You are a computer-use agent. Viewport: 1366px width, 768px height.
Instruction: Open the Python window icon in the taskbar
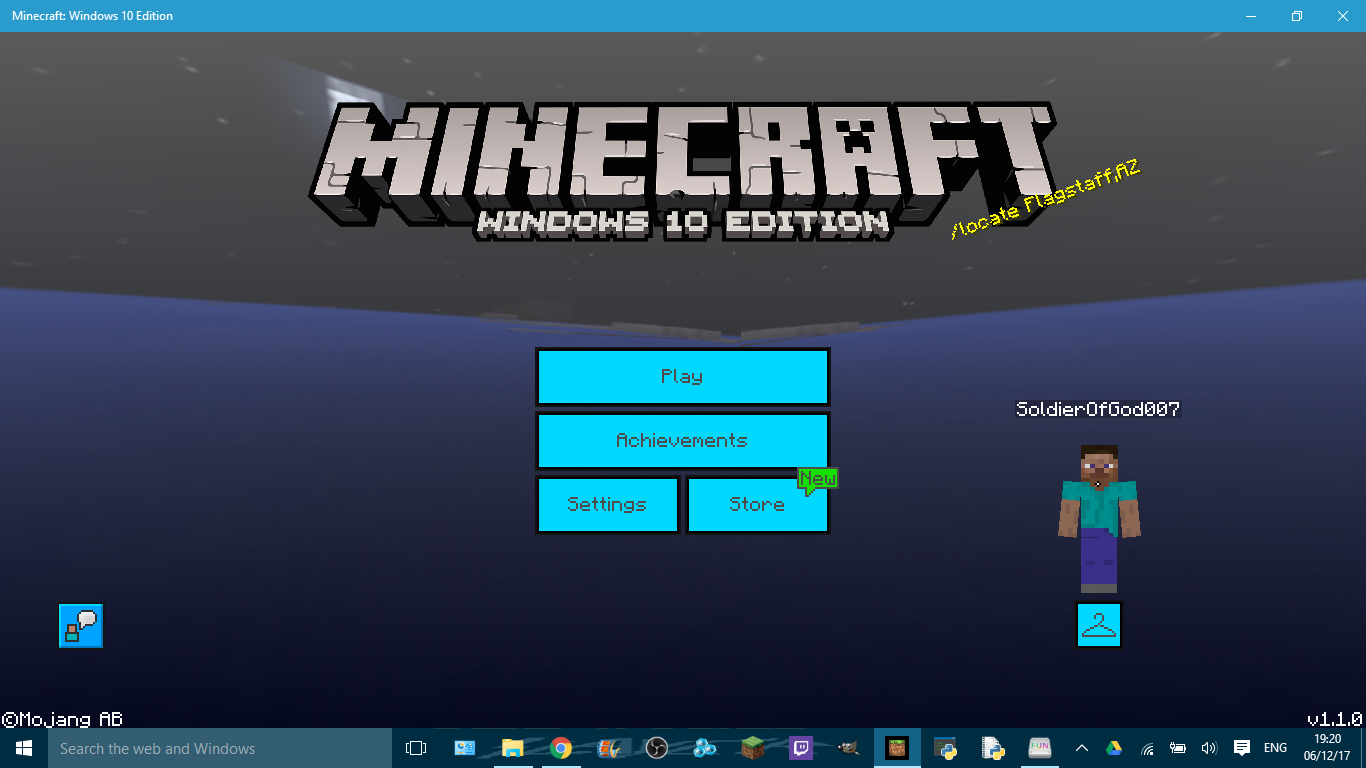point(945,748)
